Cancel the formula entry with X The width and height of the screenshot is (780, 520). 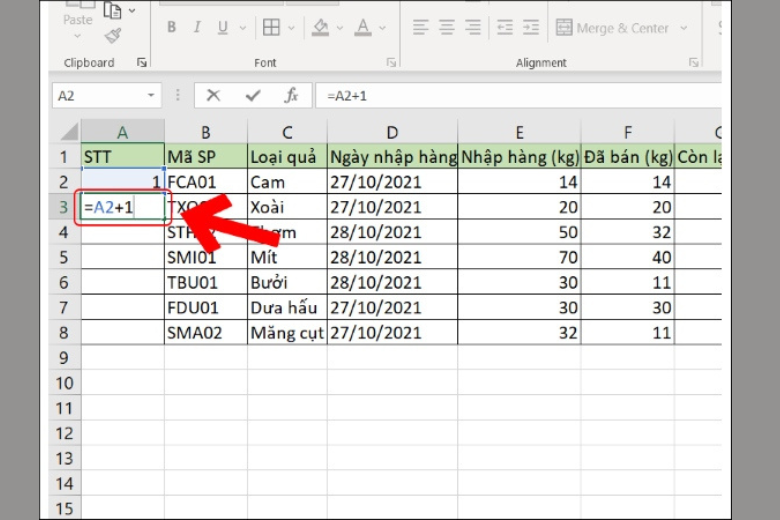[213, 96]
